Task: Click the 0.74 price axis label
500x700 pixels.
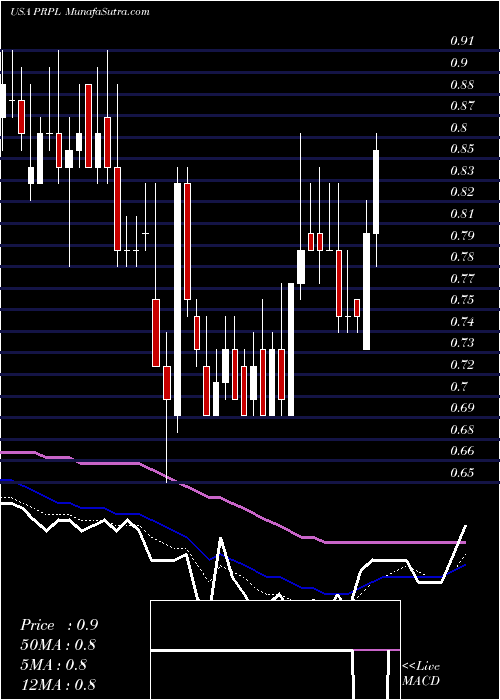Action: (x=462, y=321)
